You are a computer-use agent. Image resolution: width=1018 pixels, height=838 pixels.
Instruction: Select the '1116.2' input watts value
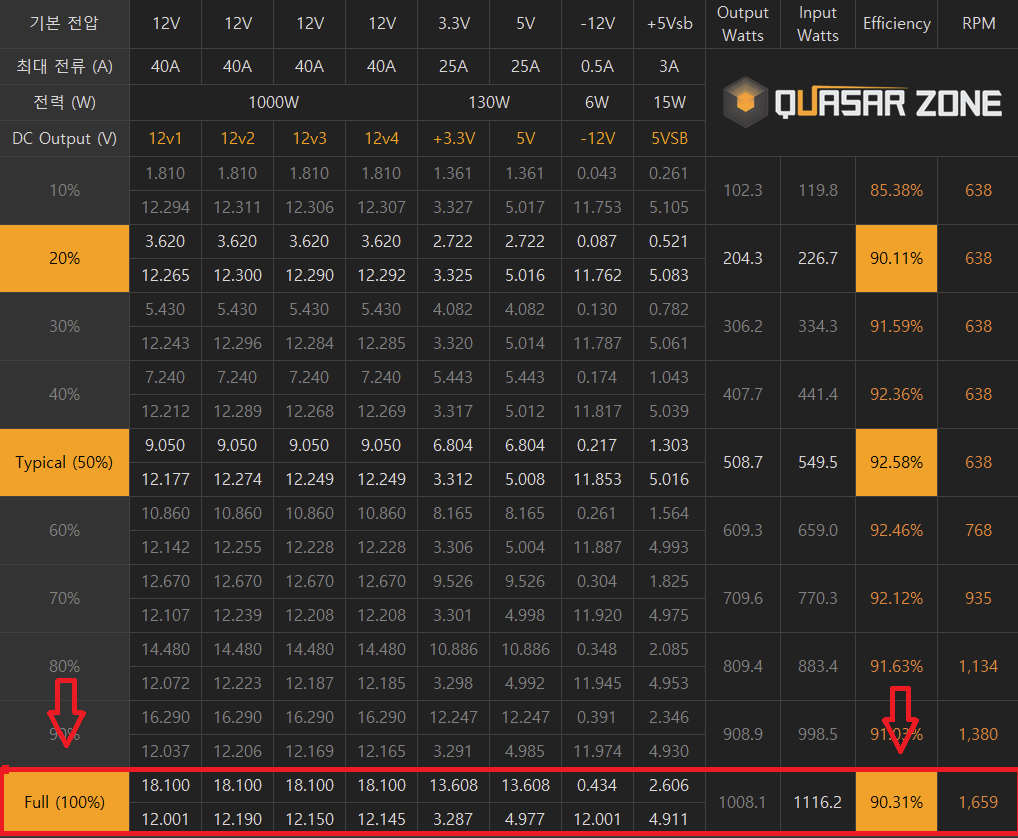tap(818, 802)
